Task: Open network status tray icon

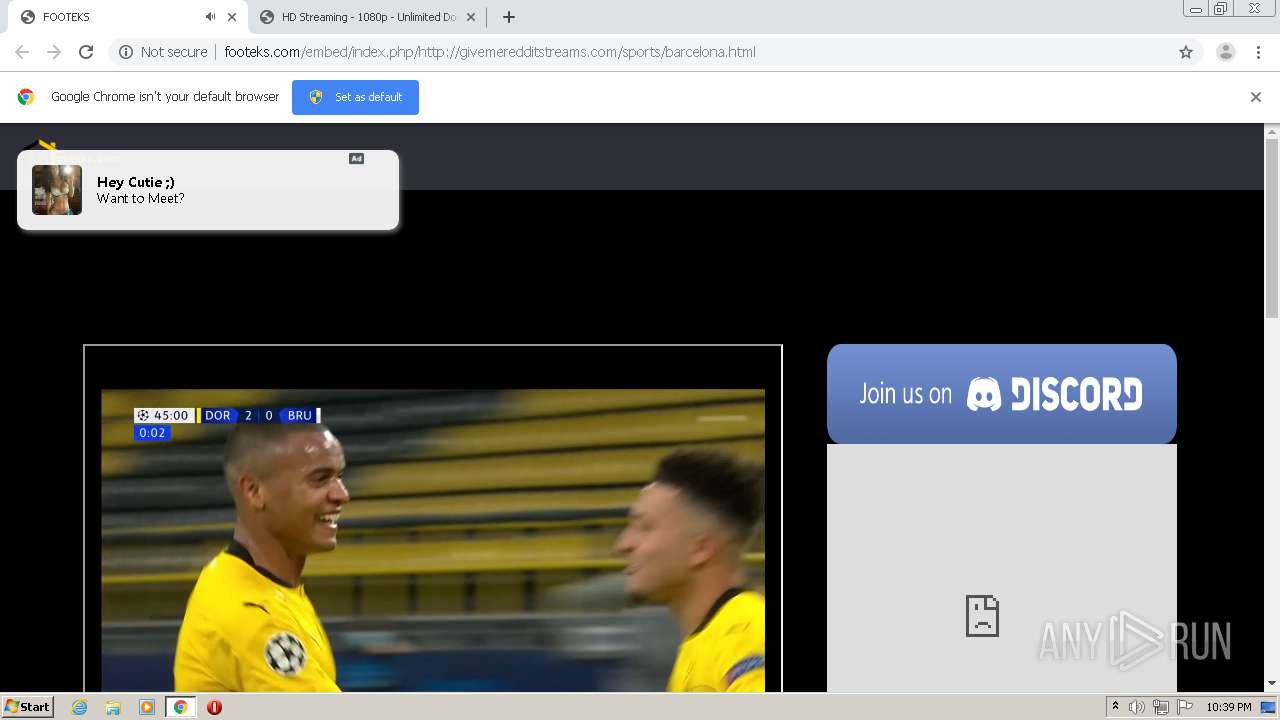Action: (x=1161, y=707)
